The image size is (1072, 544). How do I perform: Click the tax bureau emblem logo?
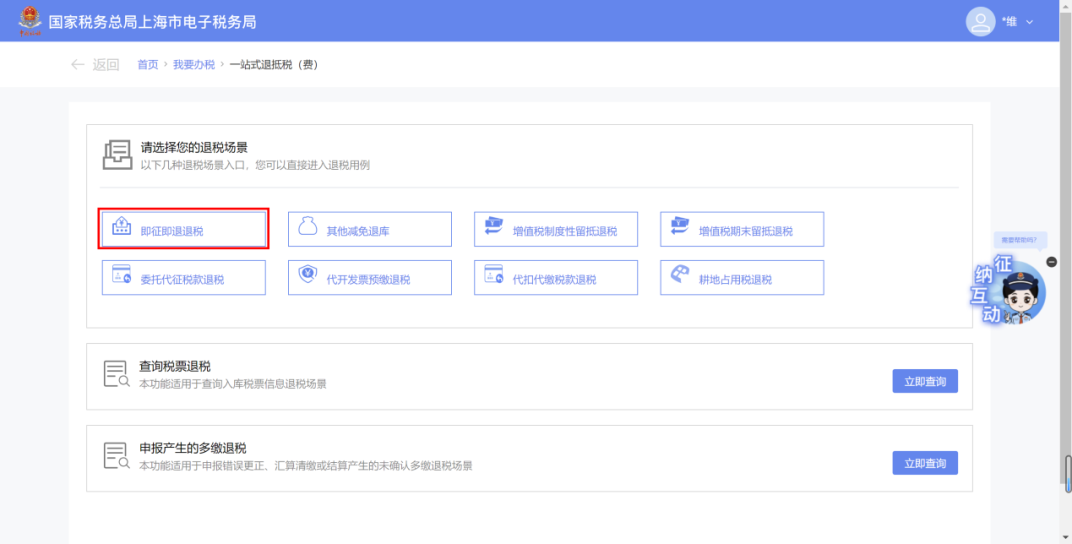pos(29,21)
